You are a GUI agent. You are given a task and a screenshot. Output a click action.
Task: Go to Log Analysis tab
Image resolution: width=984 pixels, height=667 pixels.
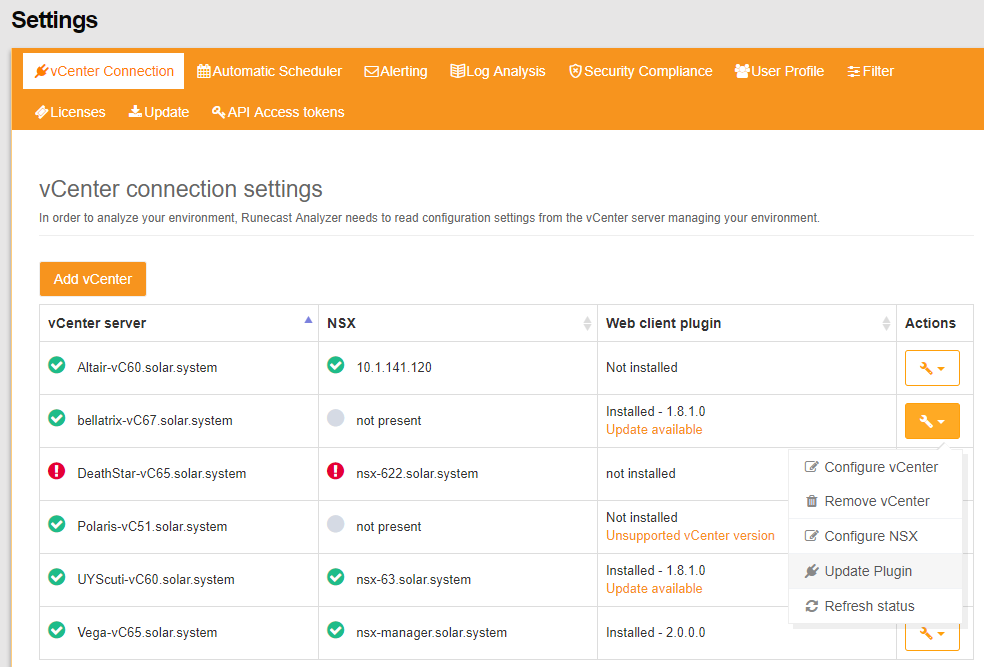tap(498, 71)
